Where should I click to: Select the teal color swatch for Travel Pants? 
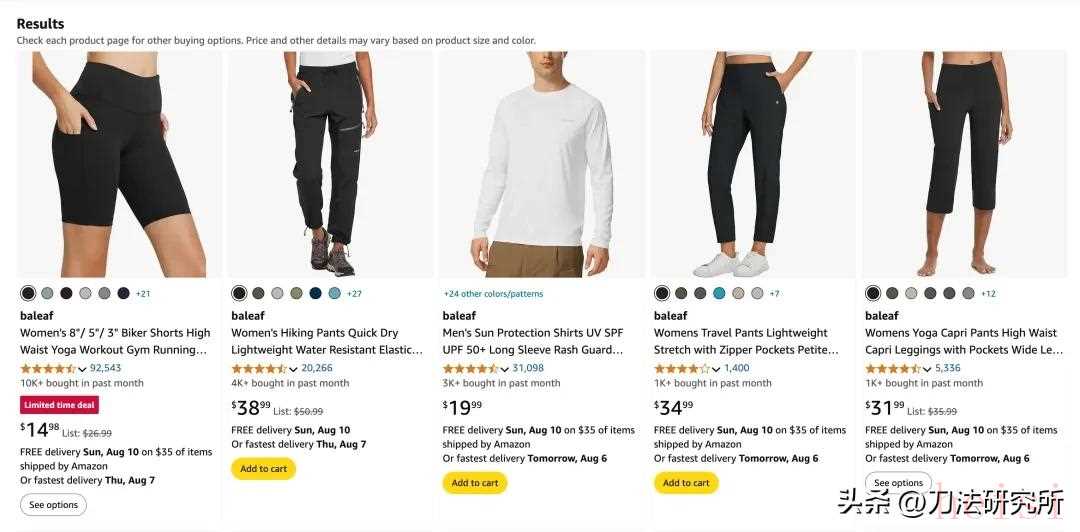tap(719, 293)
